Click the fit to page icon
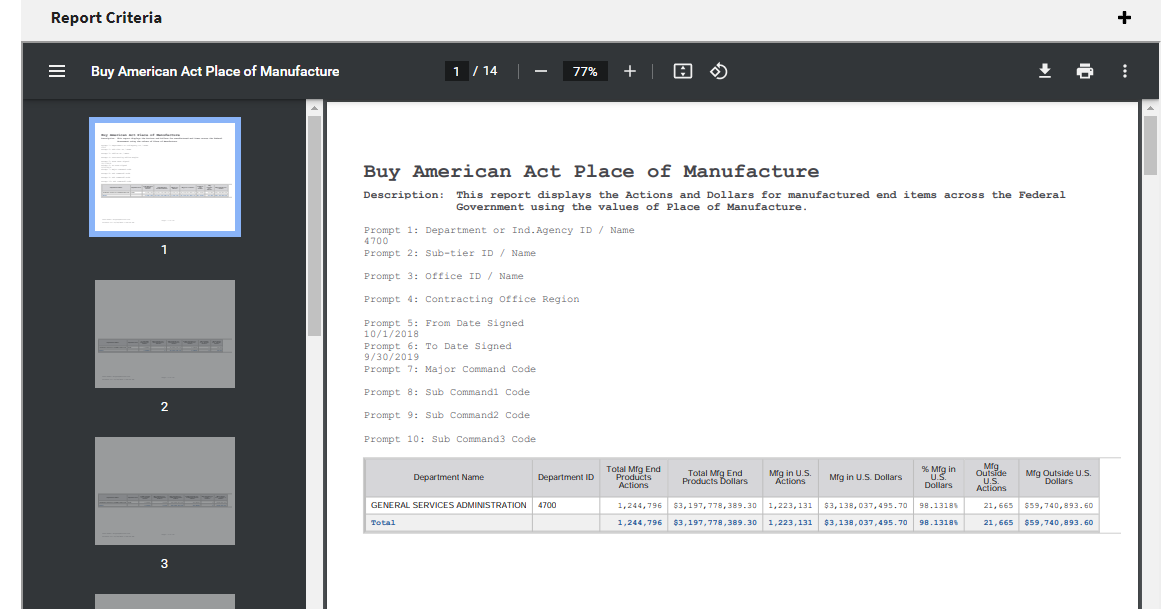 pyautogui.click(x=682, y=71)
